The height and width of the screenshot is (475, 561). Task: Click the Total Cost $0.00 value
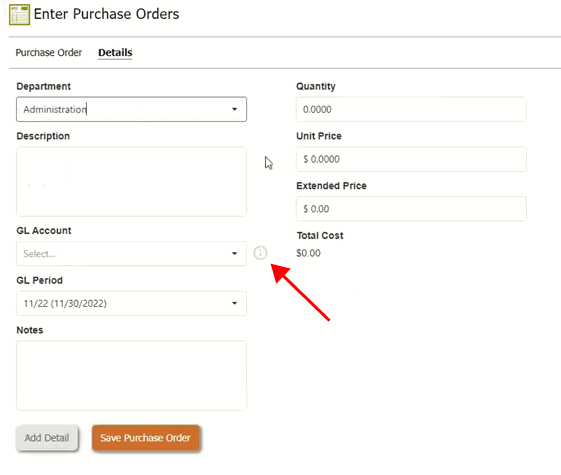pyautogui.click(x=308, y=253)
